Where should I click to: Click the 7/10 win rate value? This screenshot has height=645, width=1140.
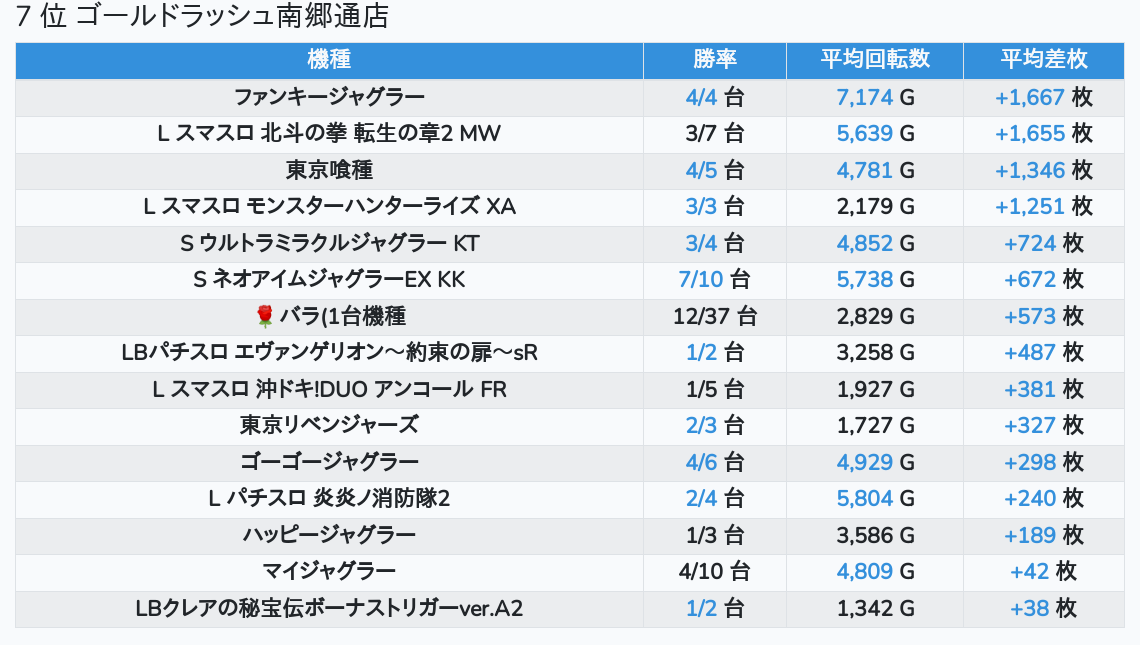[x=700, y=280]
